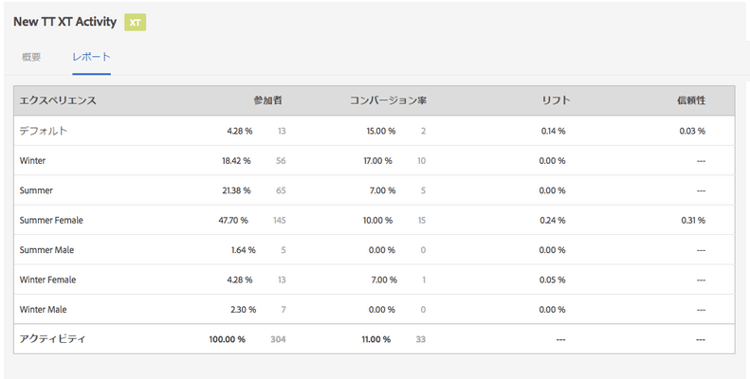Select the Winter experience row label

(x=33, y=161)
